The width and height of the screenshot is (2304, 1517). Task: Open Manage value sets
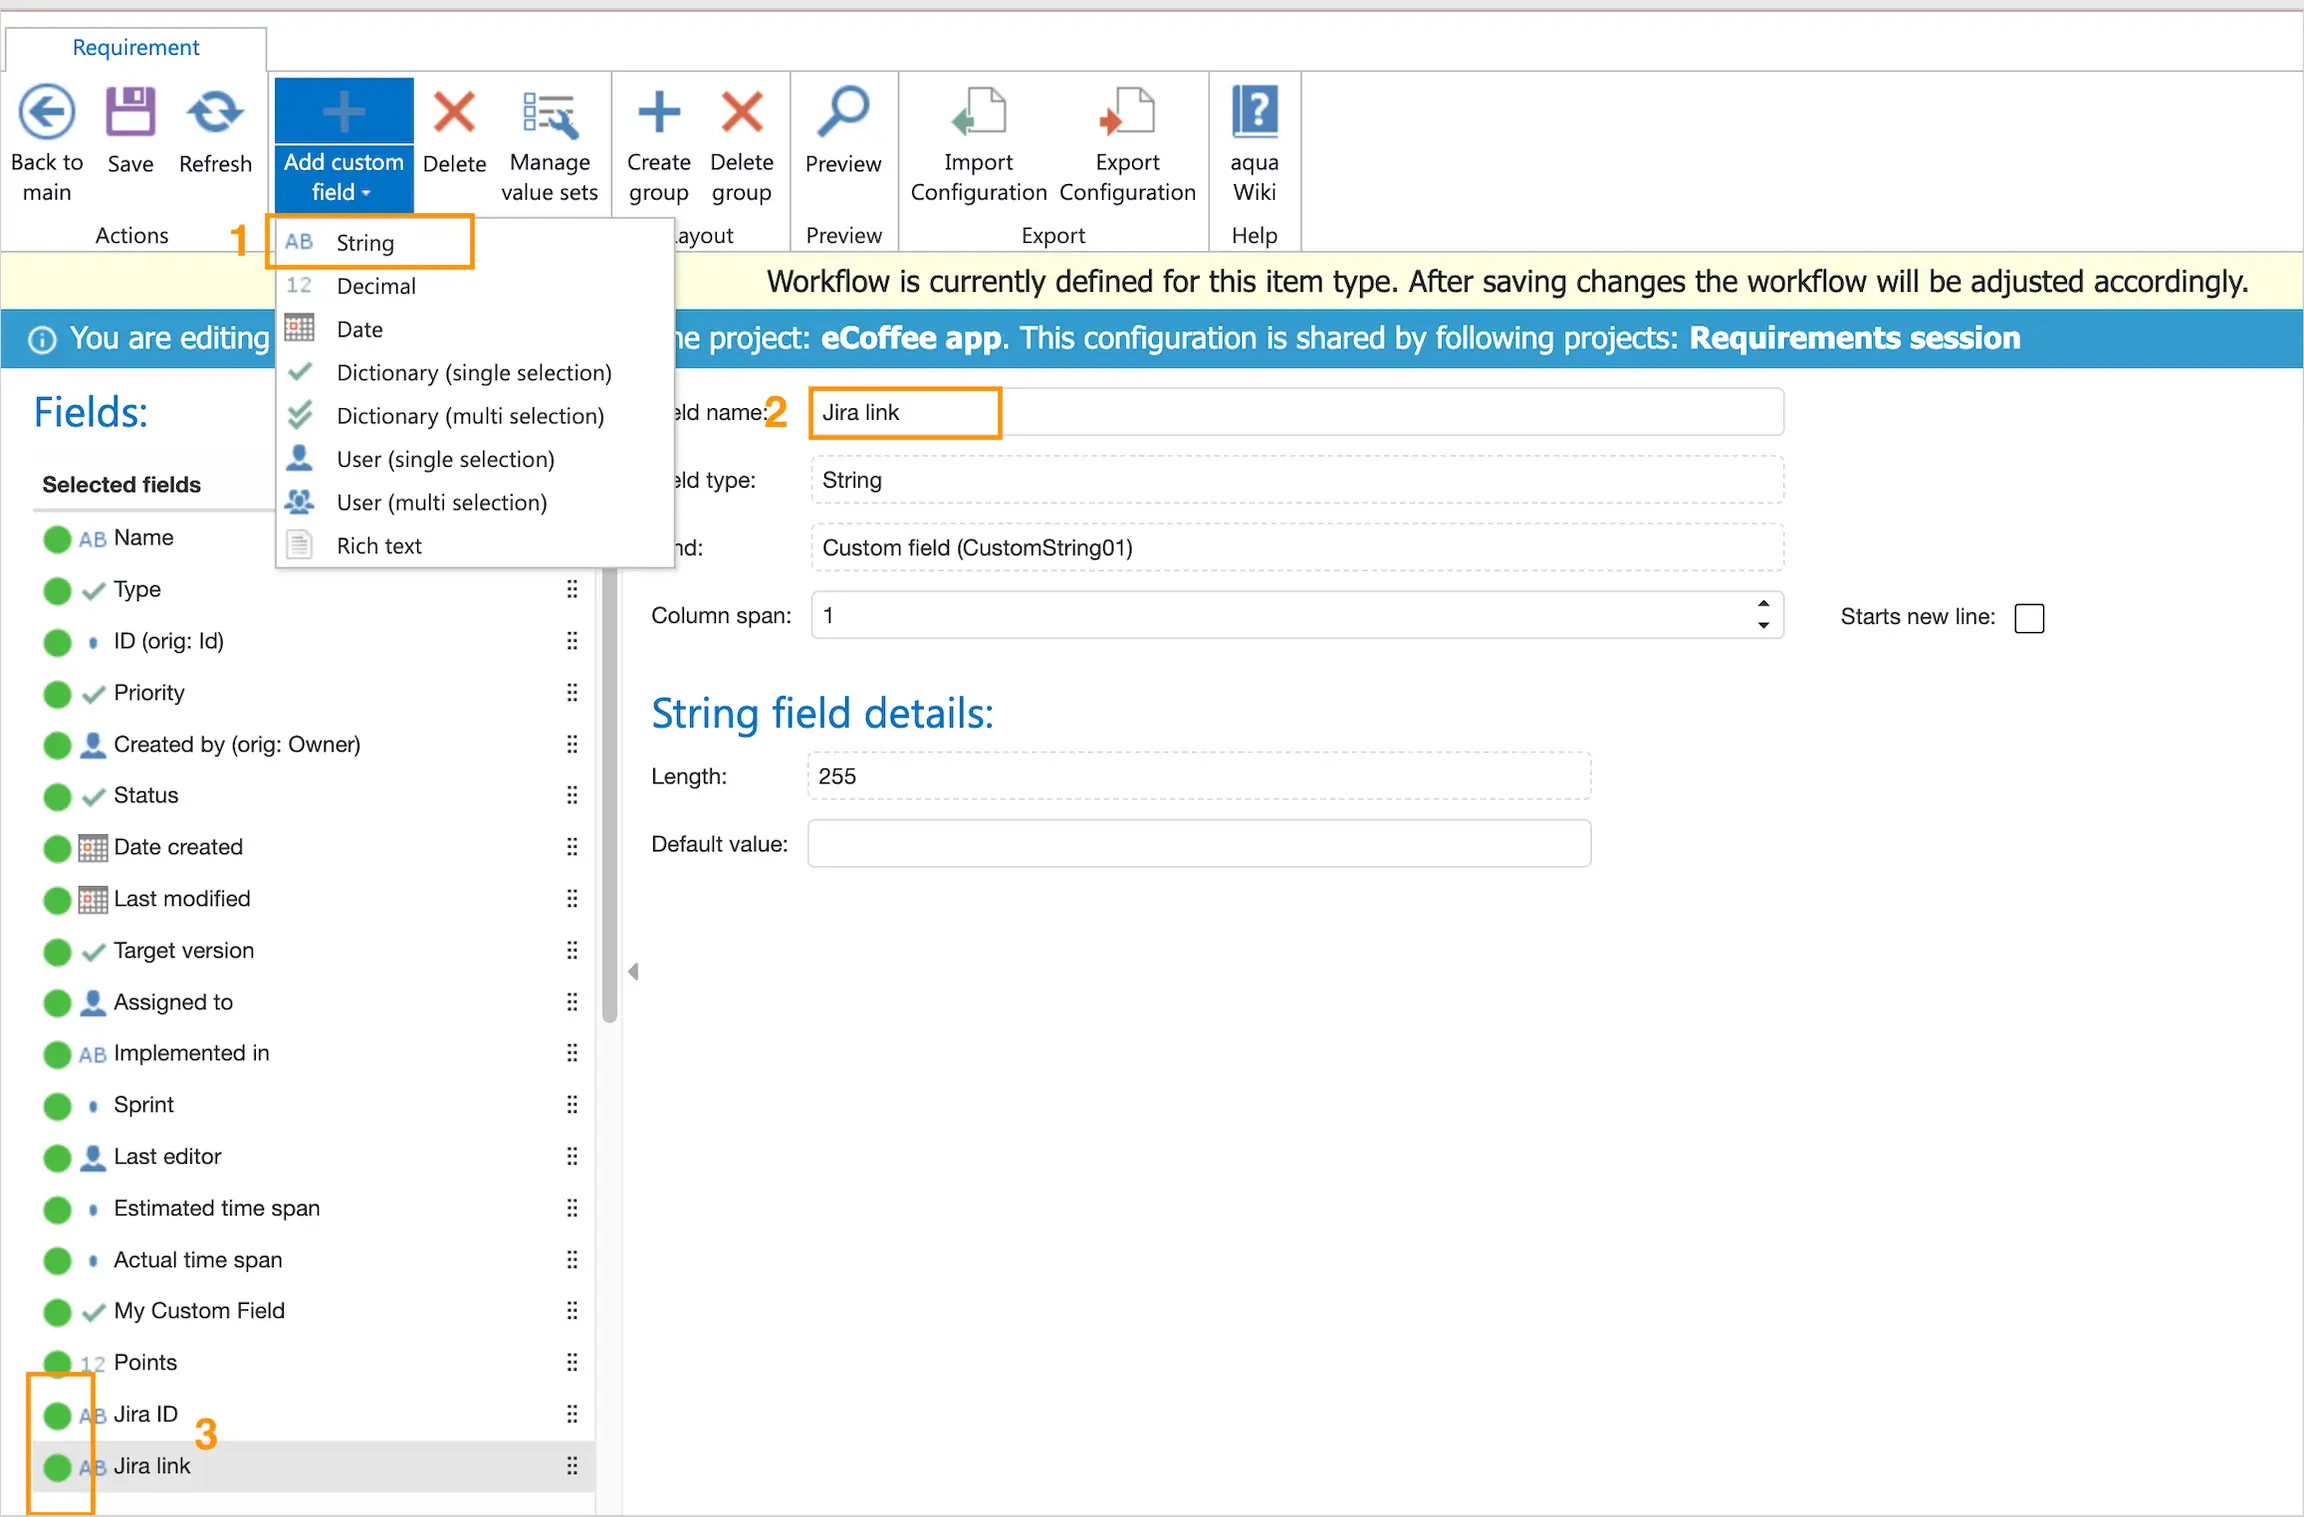coord(549,114)
